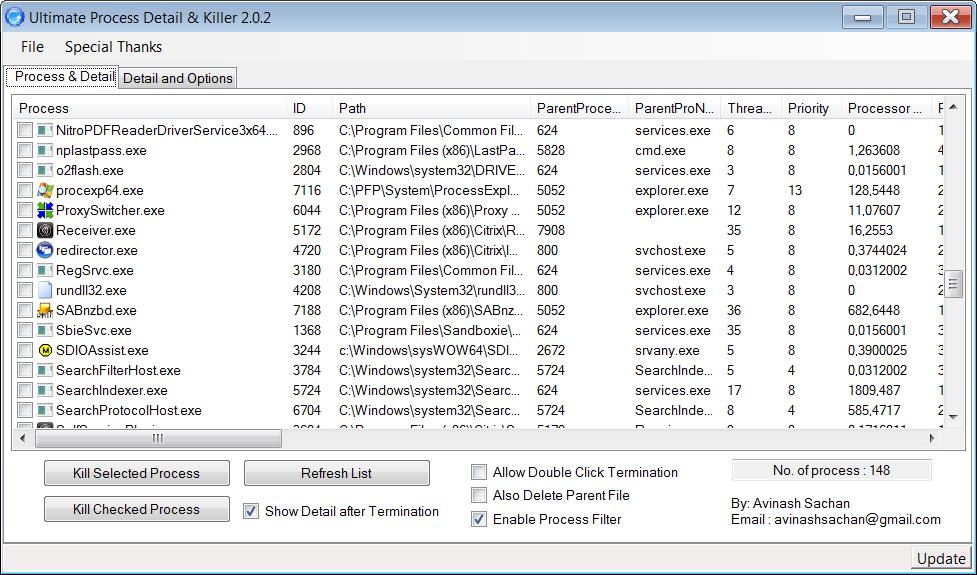Screen dimensions: 977x575
Task: Click the application logo in title bar
Action: click(14, 17)
